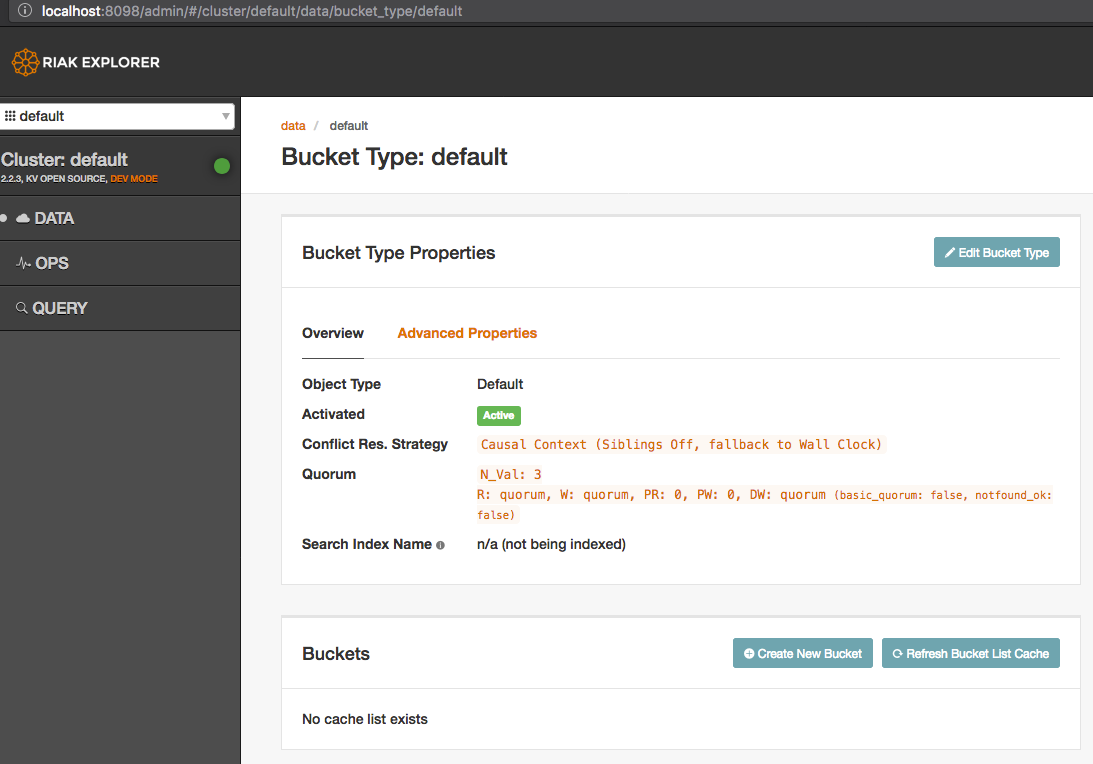The image size is (1093, 764).
Task: Click the Buckets section heading
Action: pyautogui.click(x=336, y=654)
